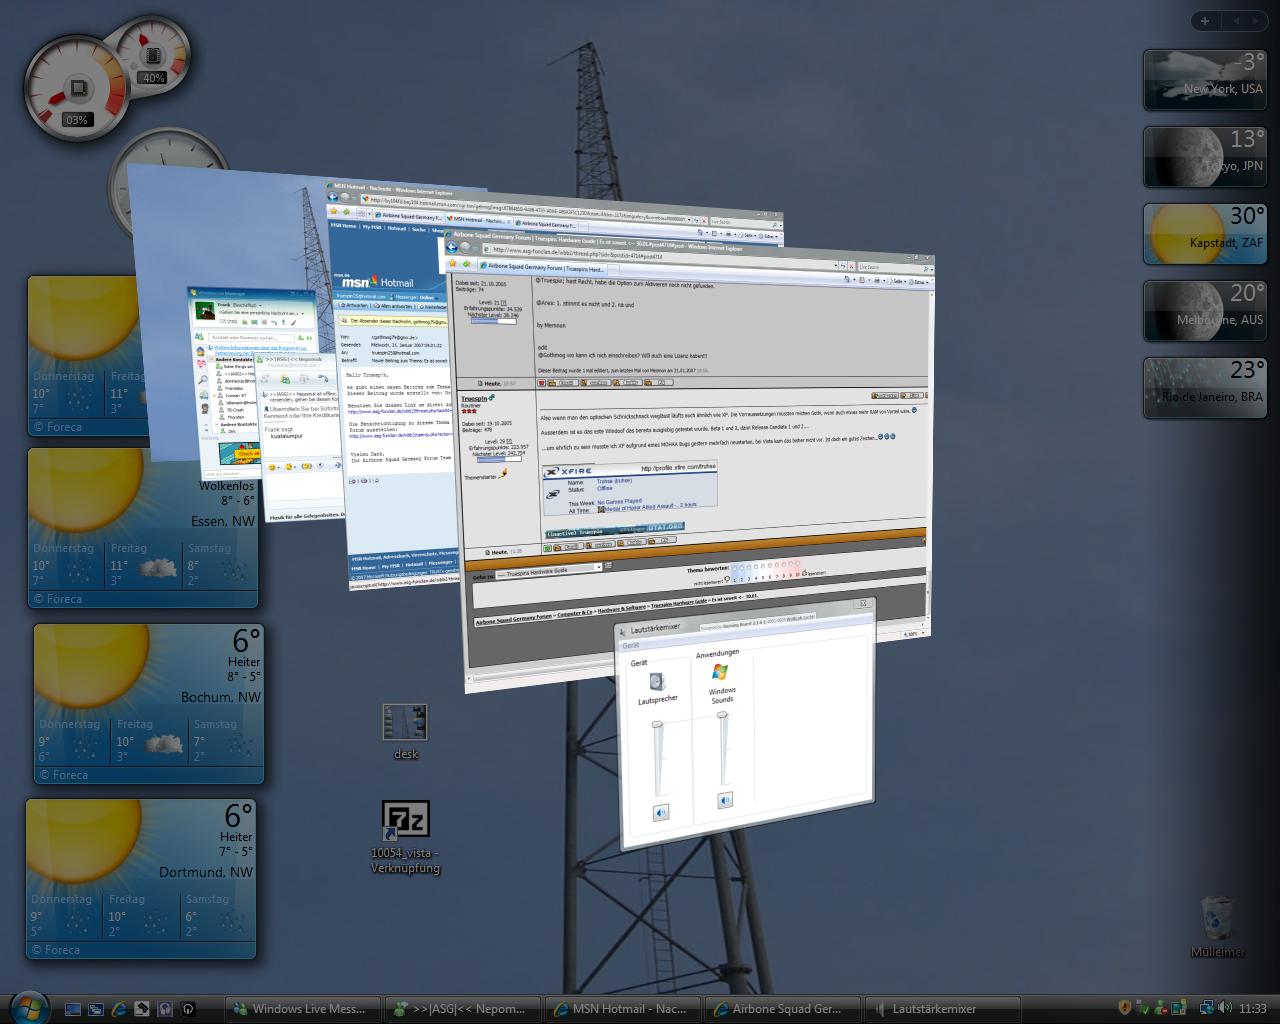
Task: Open the 7z 10054_vista shortcut on the desktop
Action: click(405, 823)
